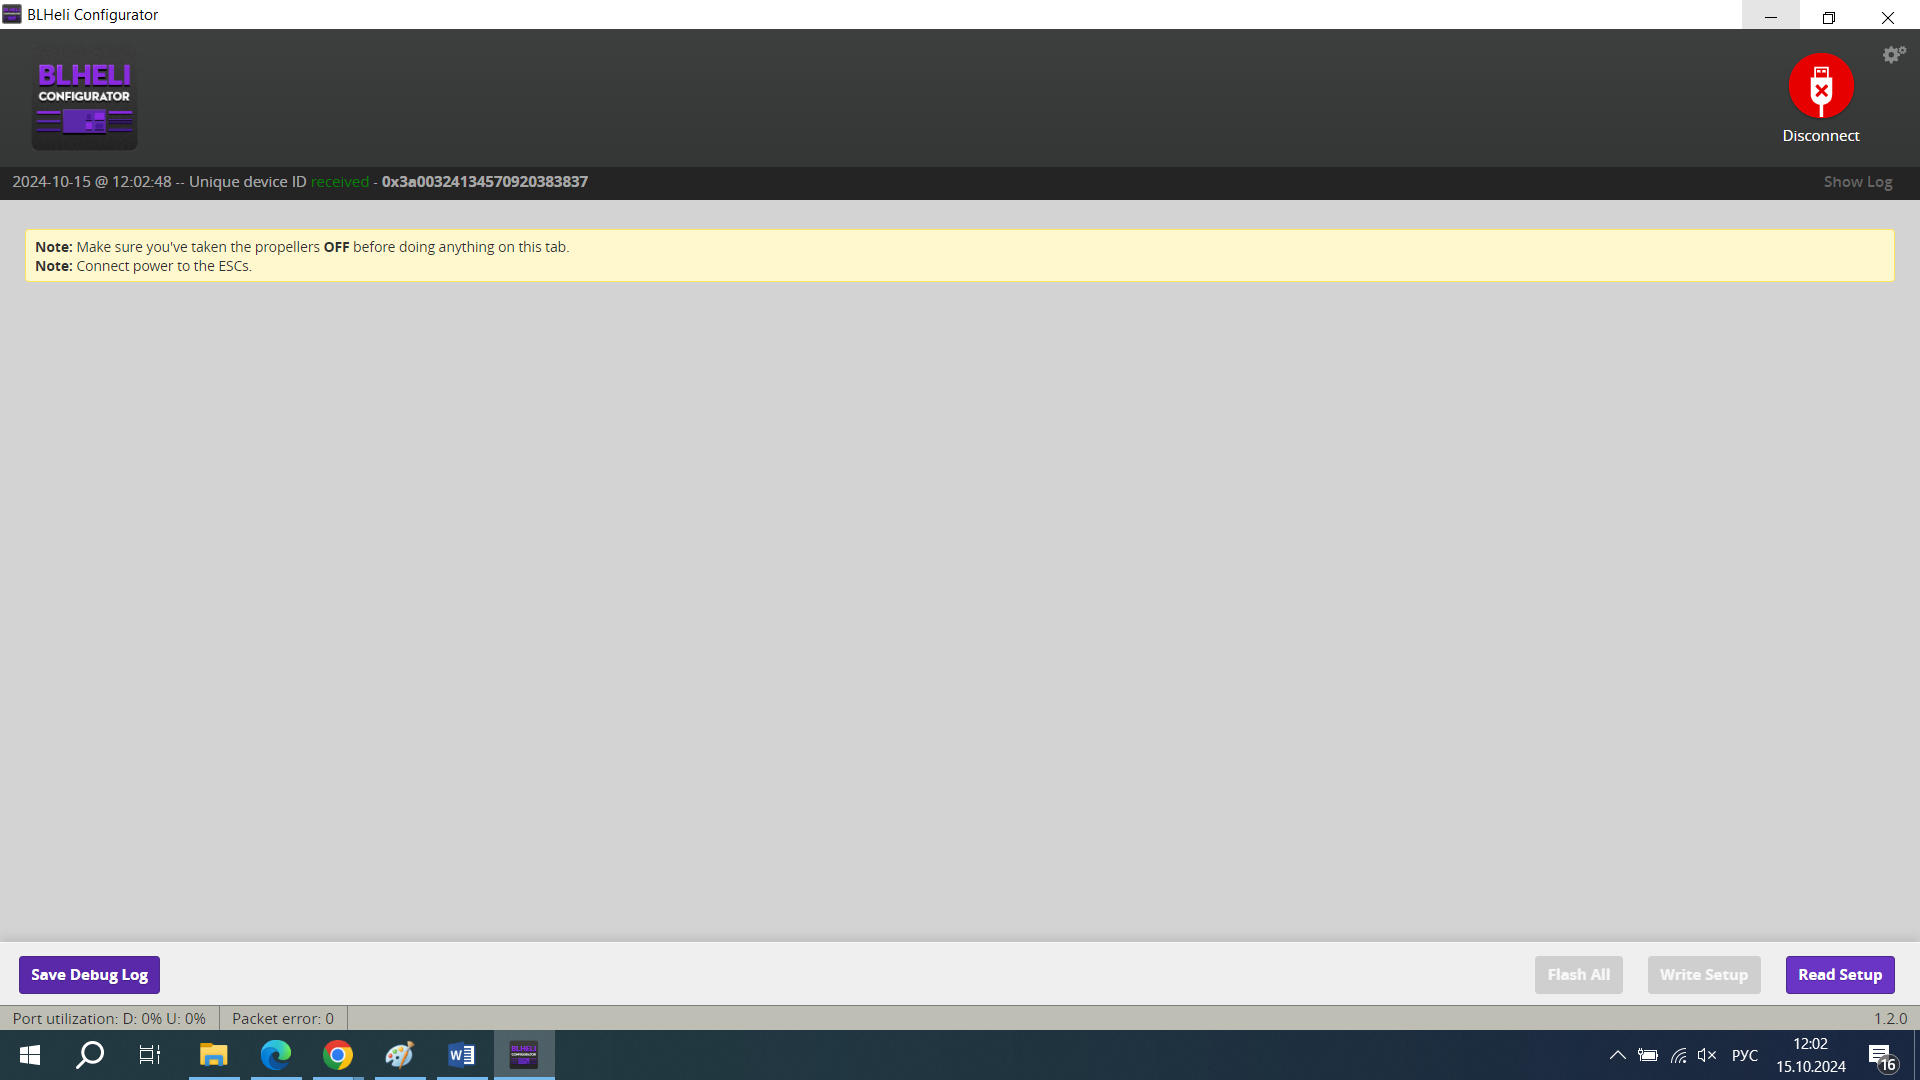1920x1080 pixels.
Task: Launch Google Chrome from taskbar
Action: [338, 1055]
